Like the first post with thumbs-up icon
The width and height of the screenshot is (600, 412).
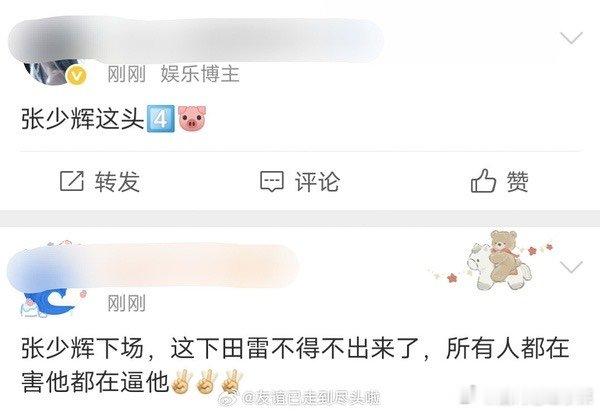[483, 181]
